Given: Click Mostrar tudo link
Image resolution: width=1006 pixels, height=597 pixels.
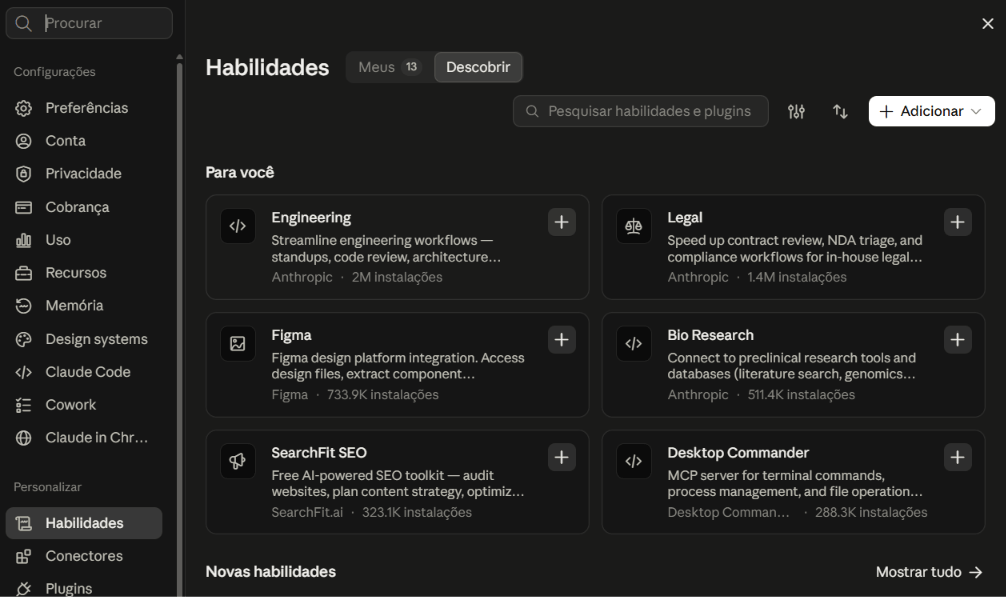Looking at the screenshot, I should [930, 572].
